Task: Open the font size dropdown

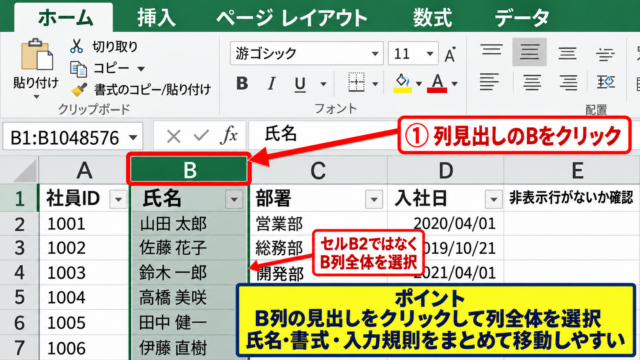Action: [x=430, y=54]
